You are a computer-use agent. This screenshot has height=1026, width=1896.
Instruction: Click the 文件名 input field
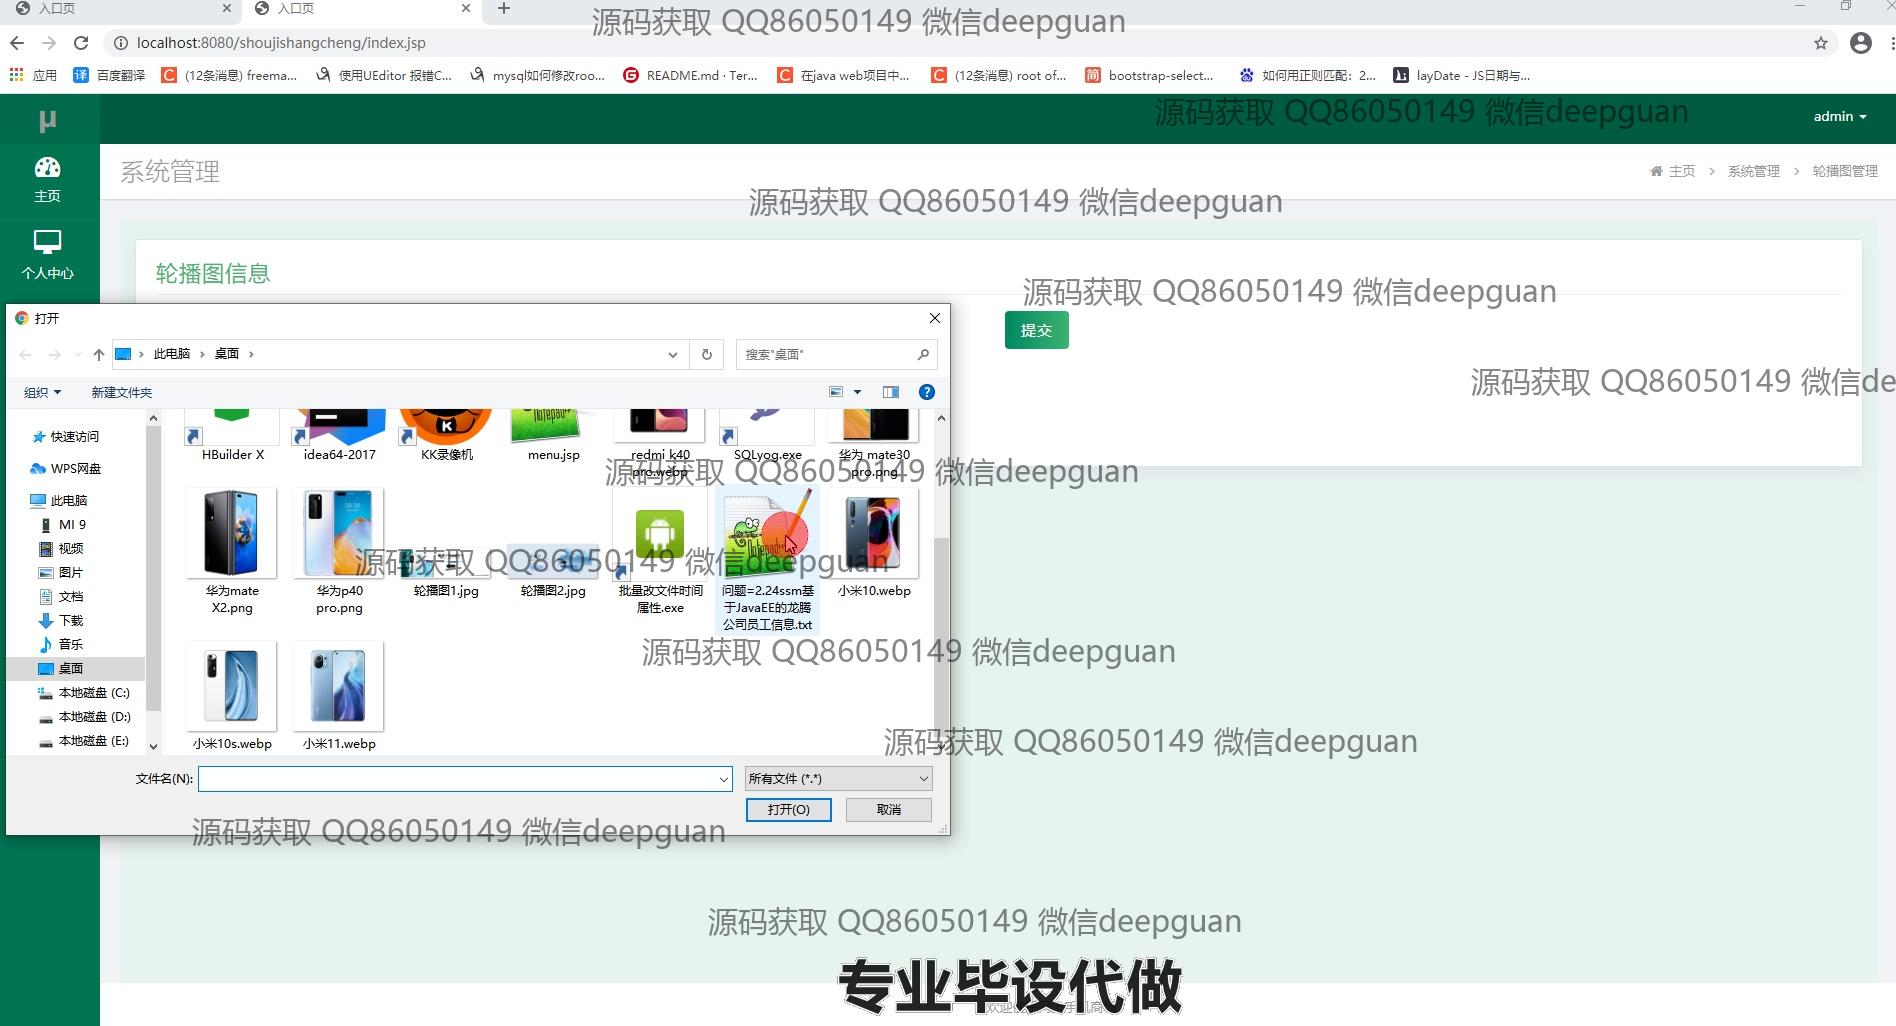(x=458, y=779)
